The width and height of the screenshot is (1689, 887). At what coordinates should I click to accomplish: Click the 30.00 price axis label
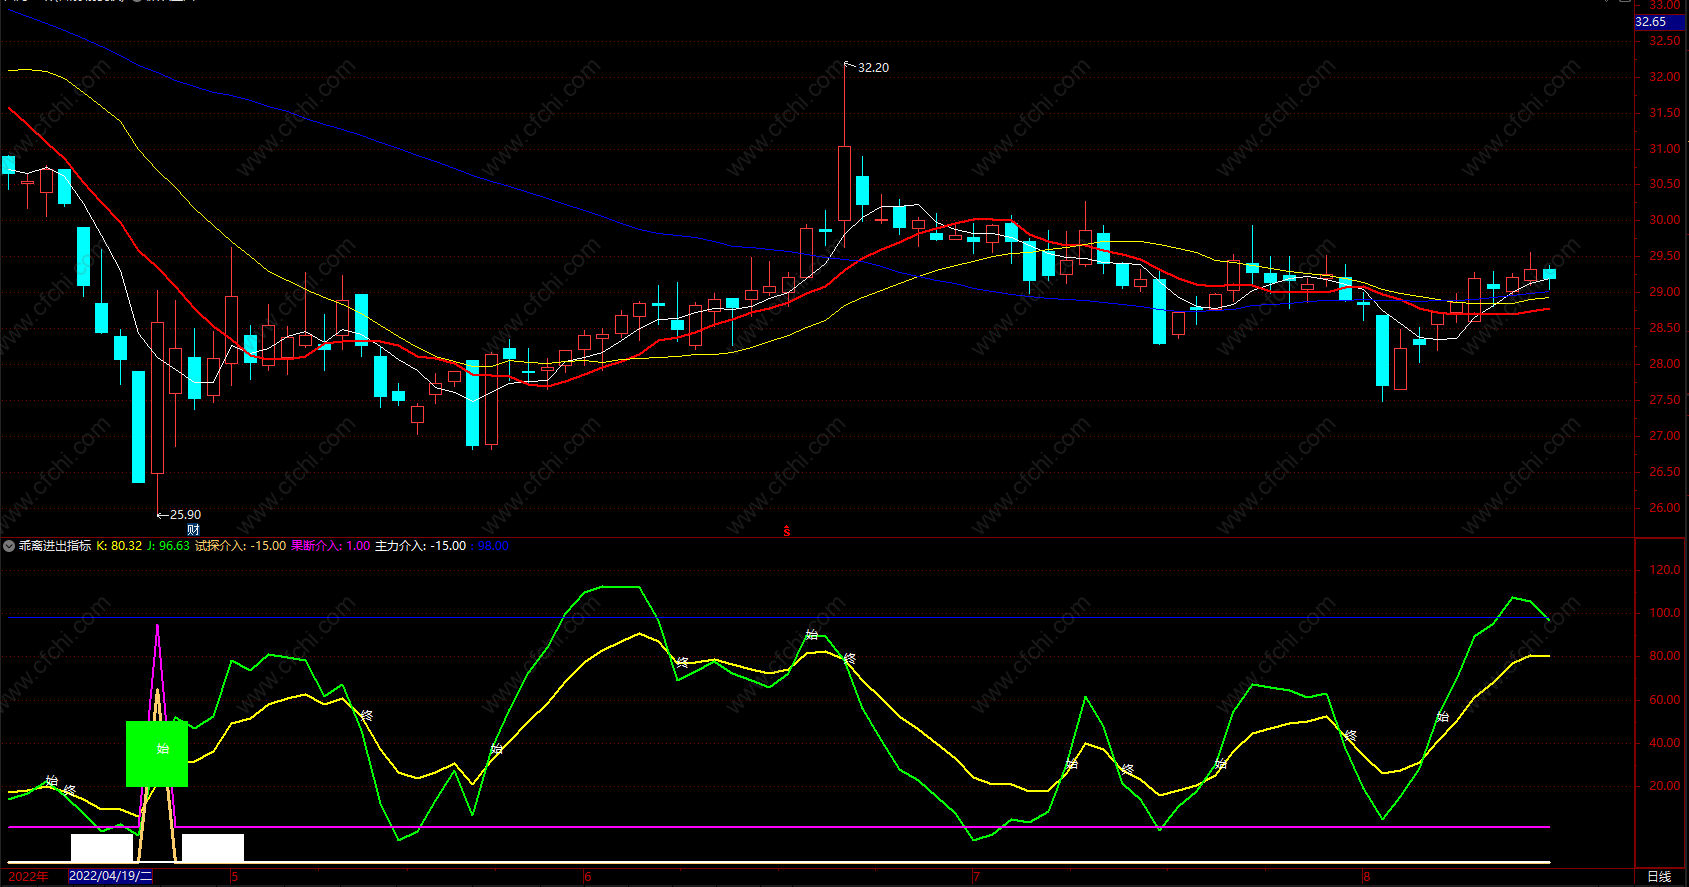coord(1664,220)
